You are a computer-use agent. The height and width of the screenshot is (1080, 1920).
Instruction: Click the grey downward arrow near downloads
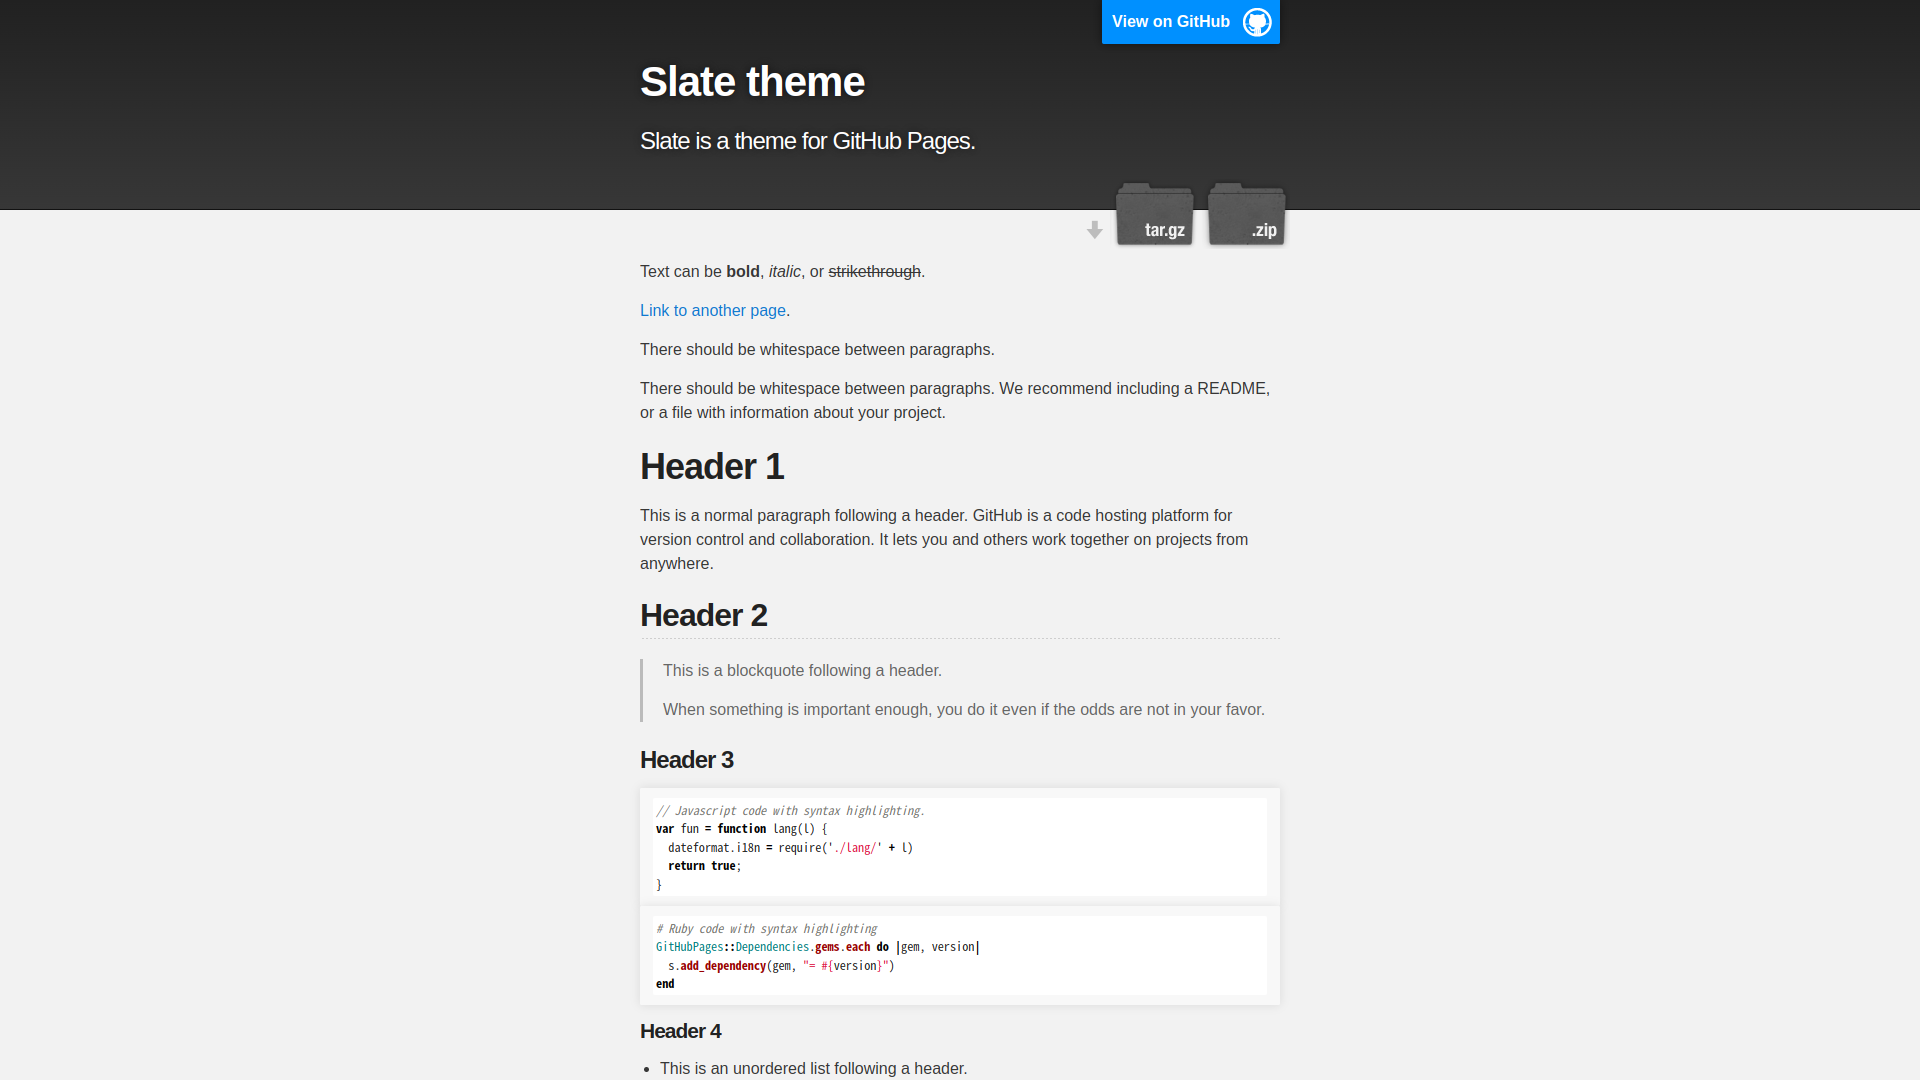[x=1095, y=230]
